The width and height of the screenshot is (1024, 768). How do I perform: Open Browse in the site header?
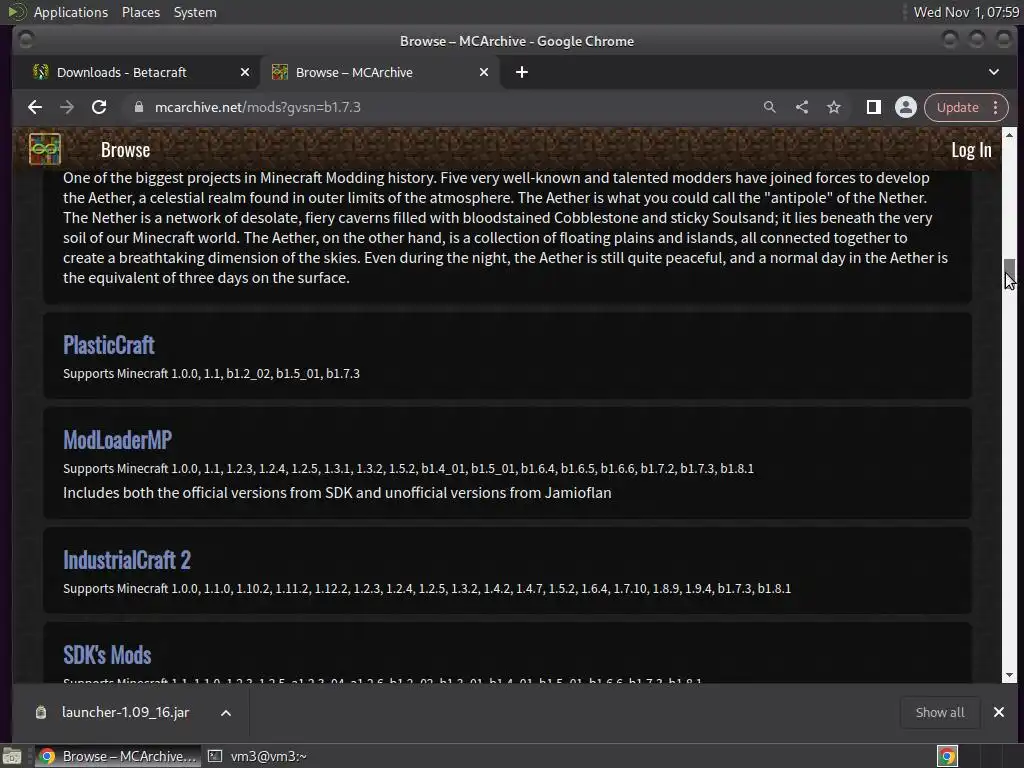(125, 150)
